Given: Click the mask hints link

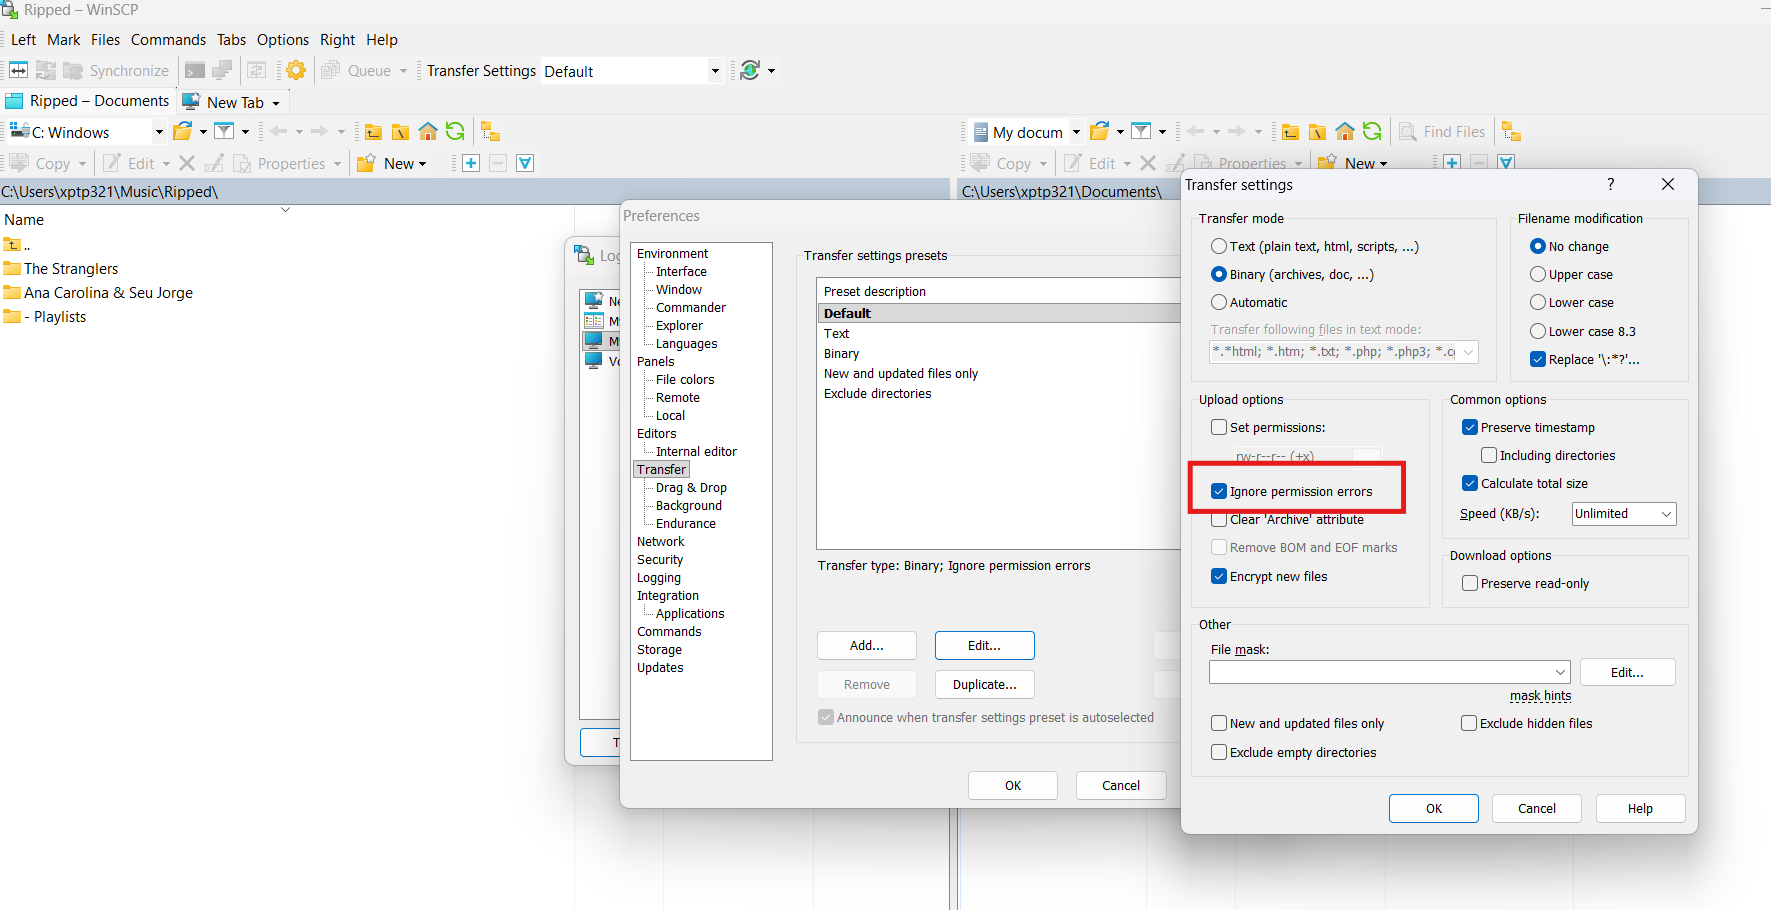Looking at the screenshot, I should point(1540,696).
